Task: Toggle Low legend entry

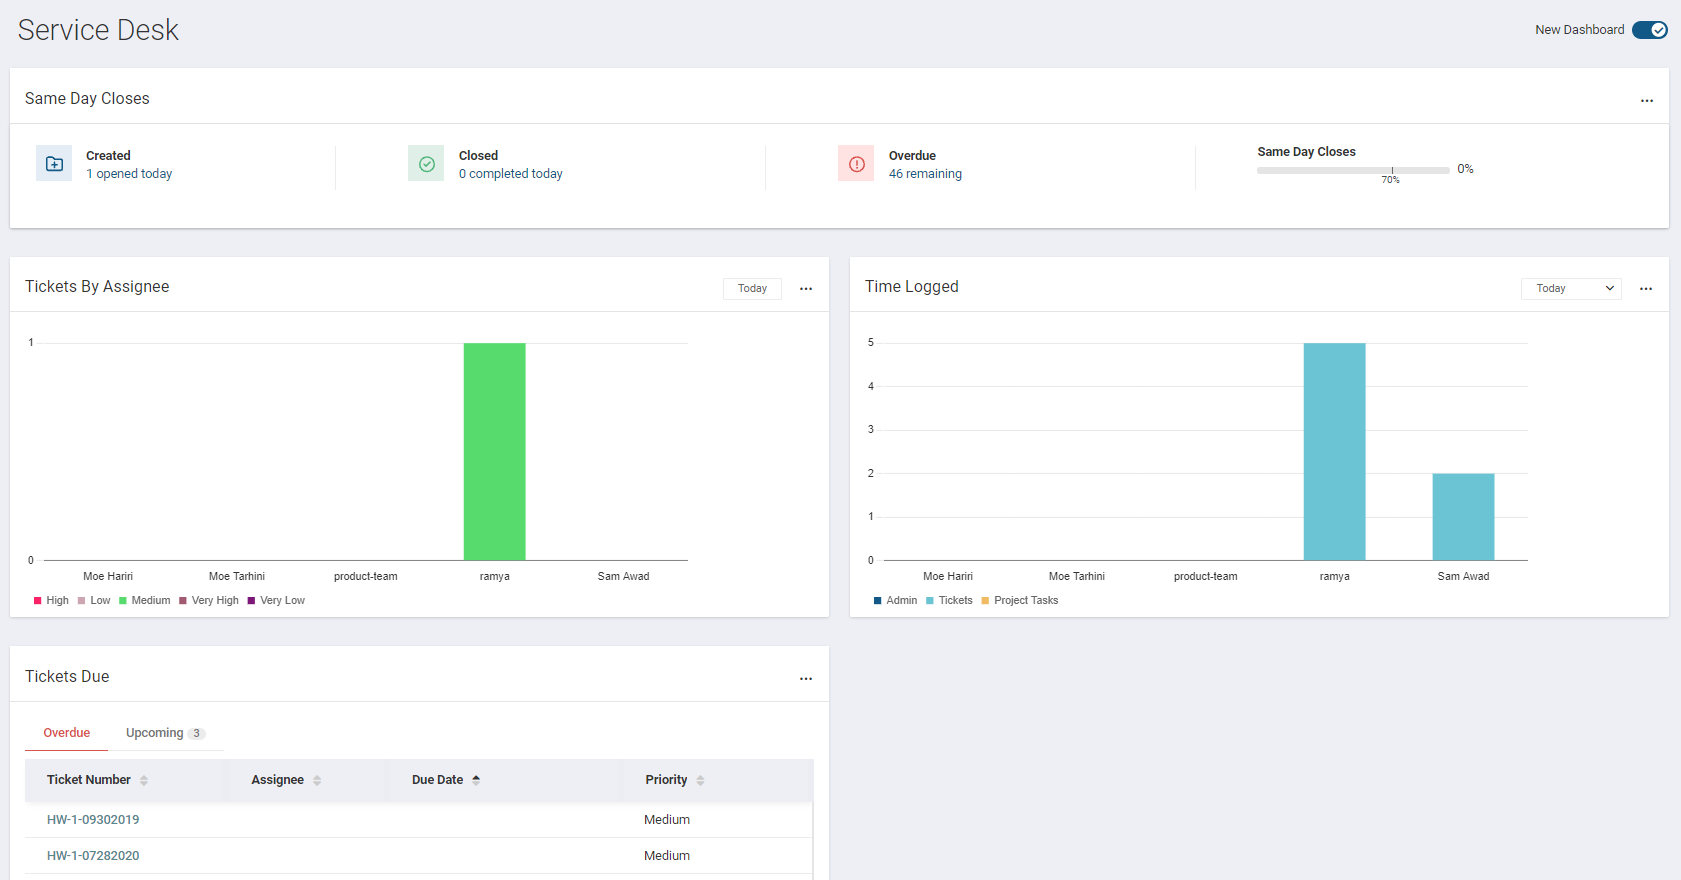Action: click(x=94, y=601)
